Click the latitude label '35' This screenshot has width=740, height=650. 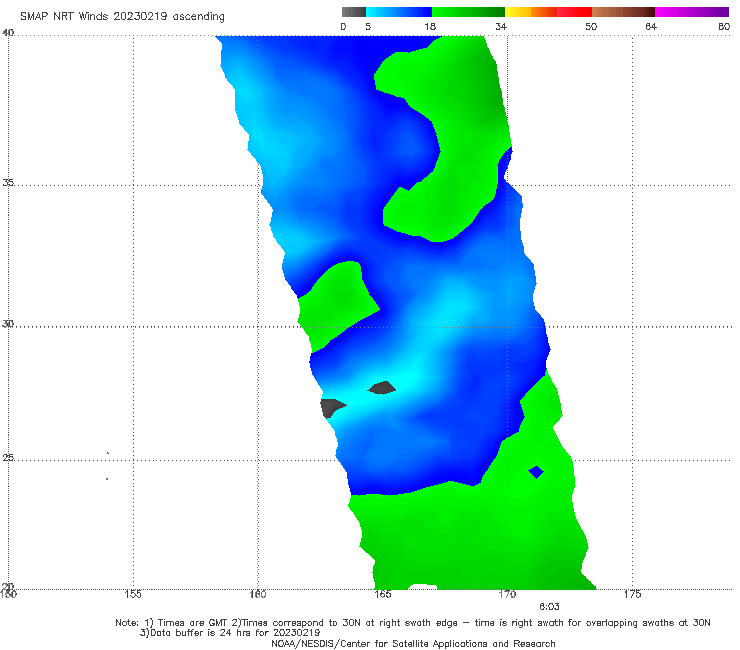coord(8,182)
